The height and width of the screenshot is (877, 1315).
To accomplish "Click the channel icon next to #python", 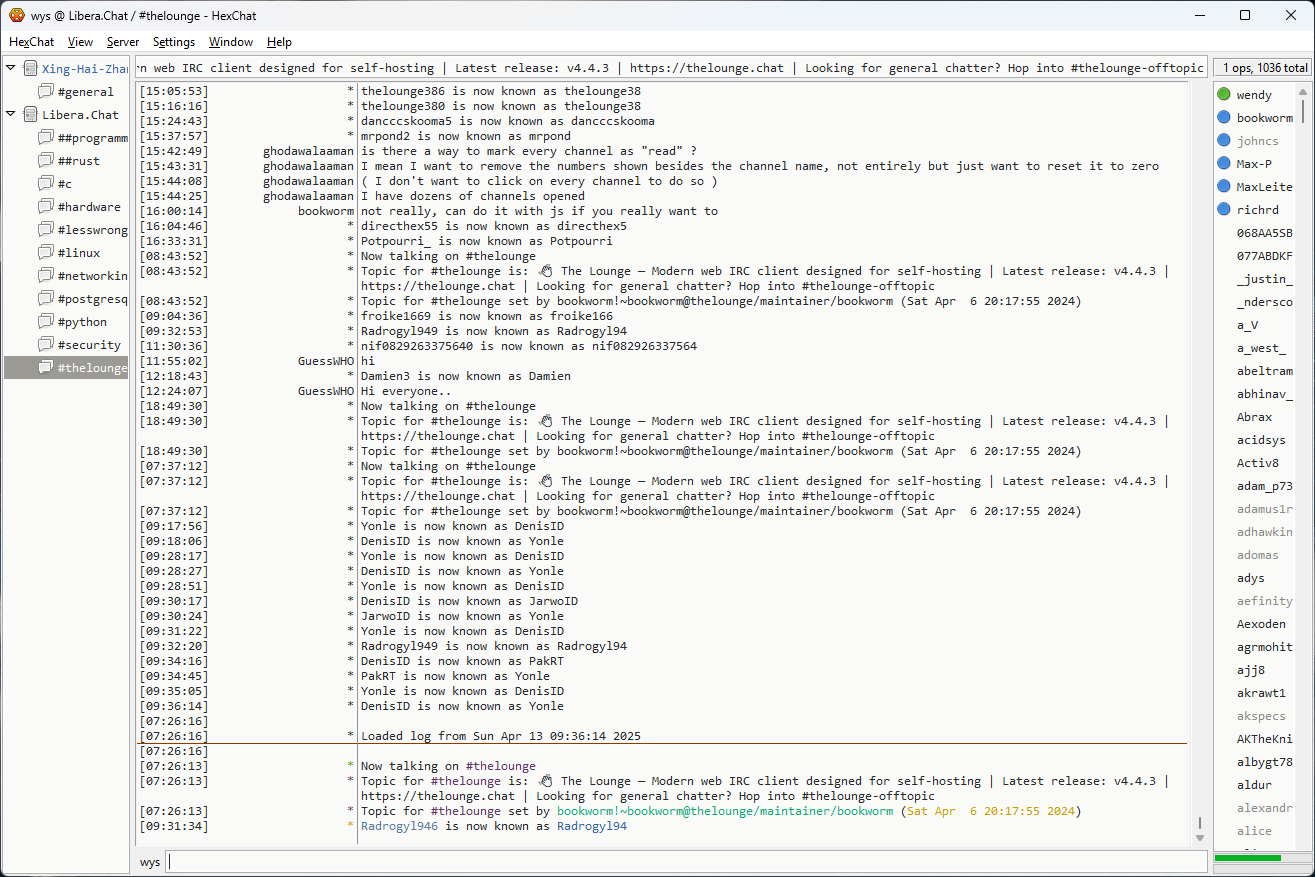I will (46, 322).
